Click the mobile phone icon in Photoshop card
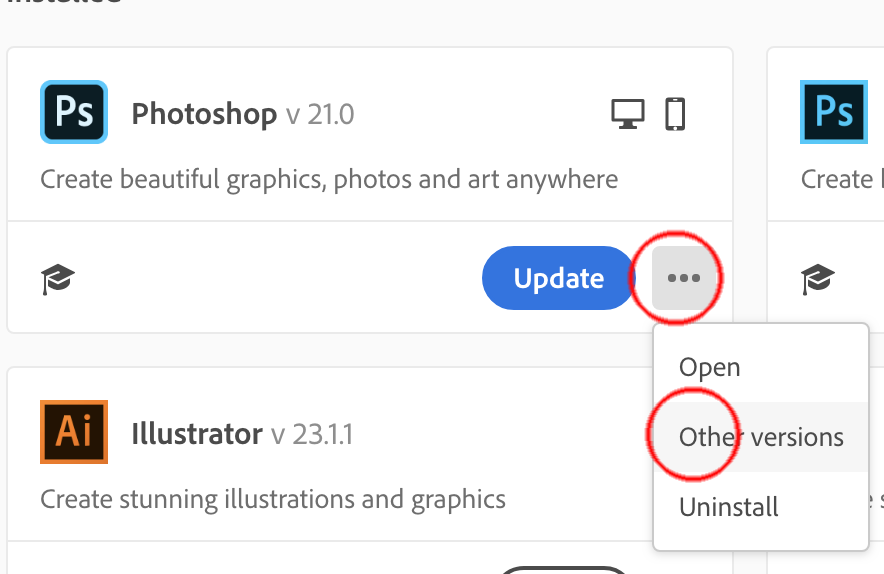 675,114
